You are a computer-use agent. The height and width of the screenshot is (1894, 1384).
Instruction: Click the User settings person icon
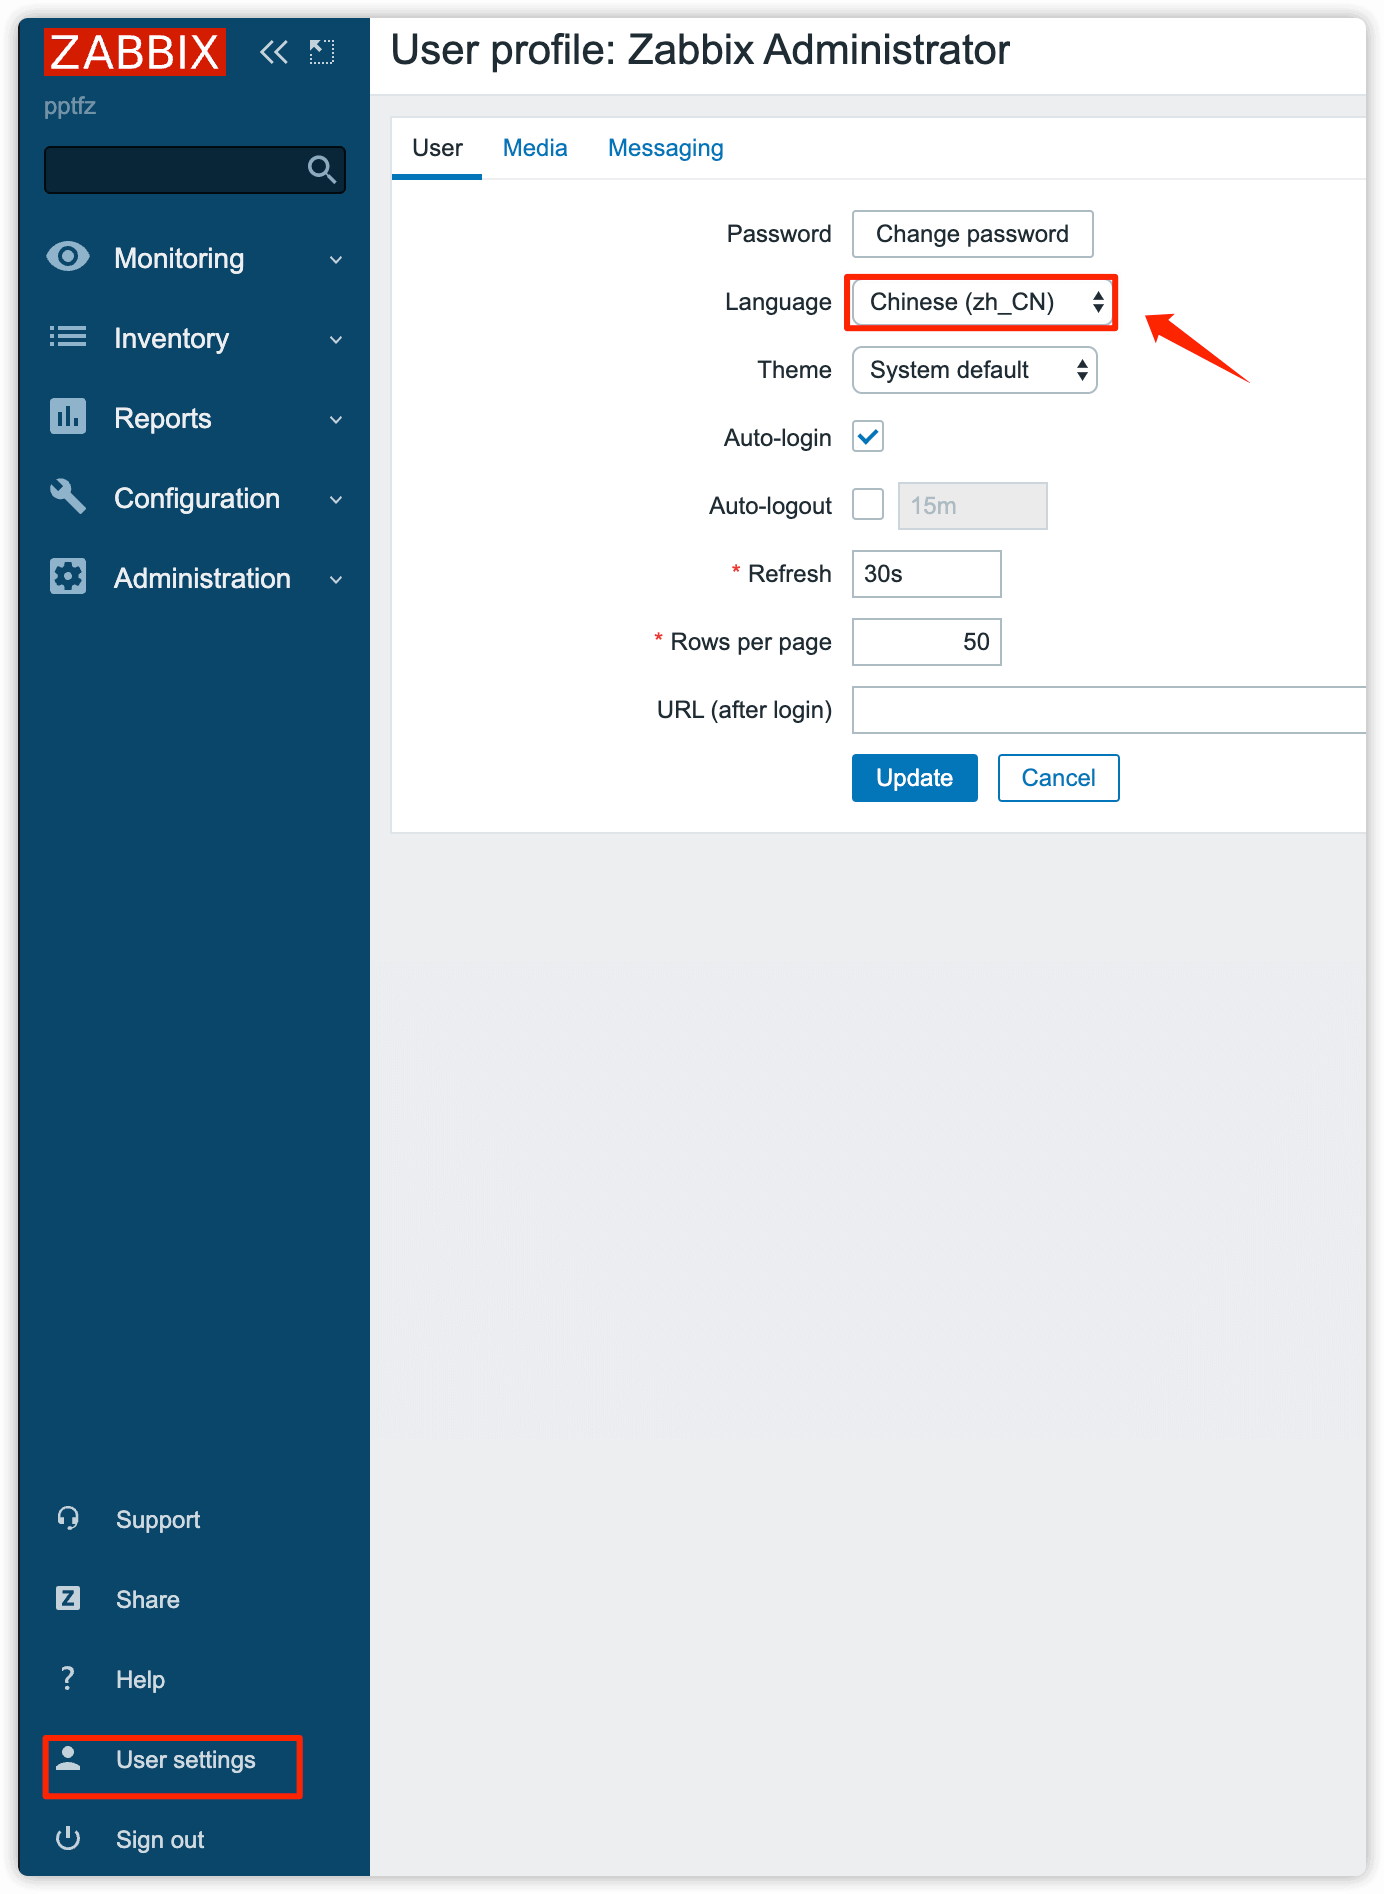pos(68,1758)
